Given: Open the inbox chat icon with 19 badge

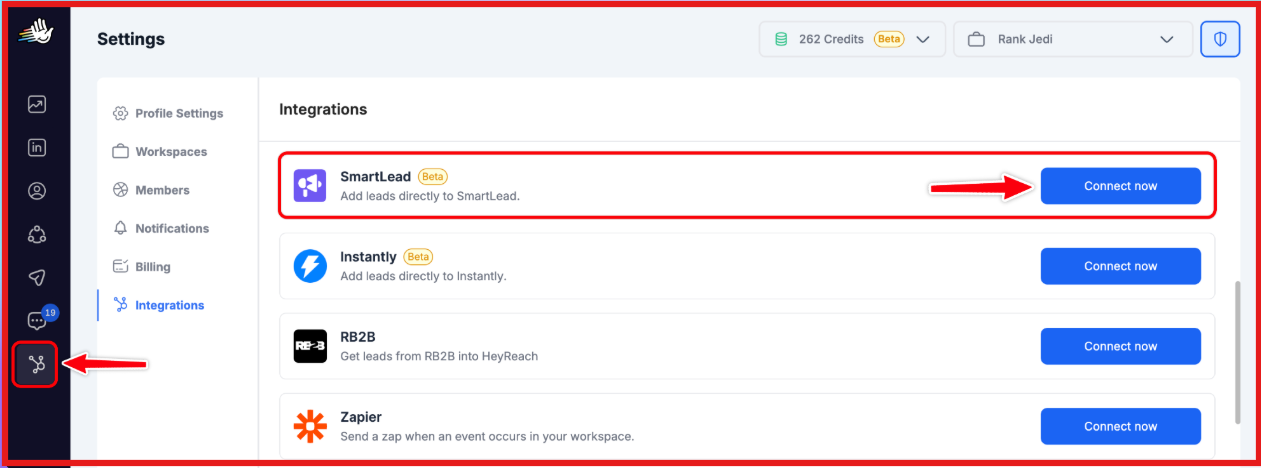Looking at the screenshot, I should [x=38, y=321].
